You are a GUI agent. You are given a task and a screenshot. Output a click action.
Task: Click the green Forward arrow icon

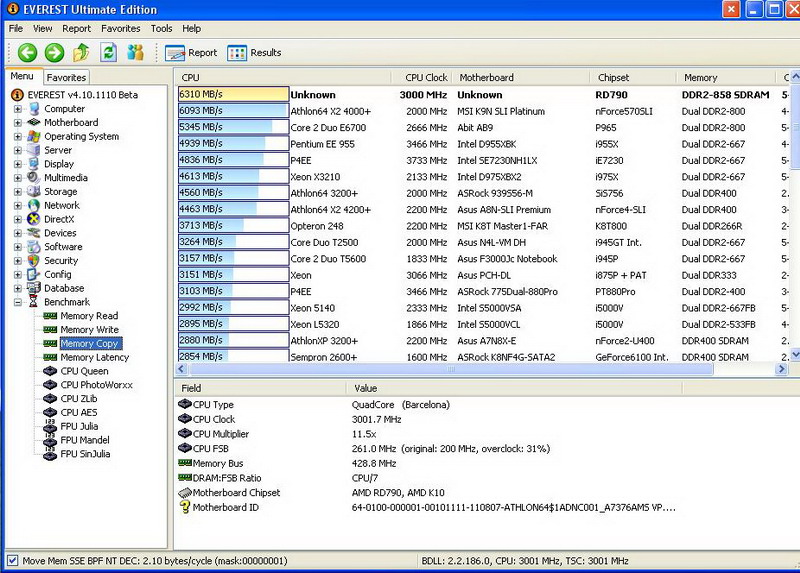54,53
